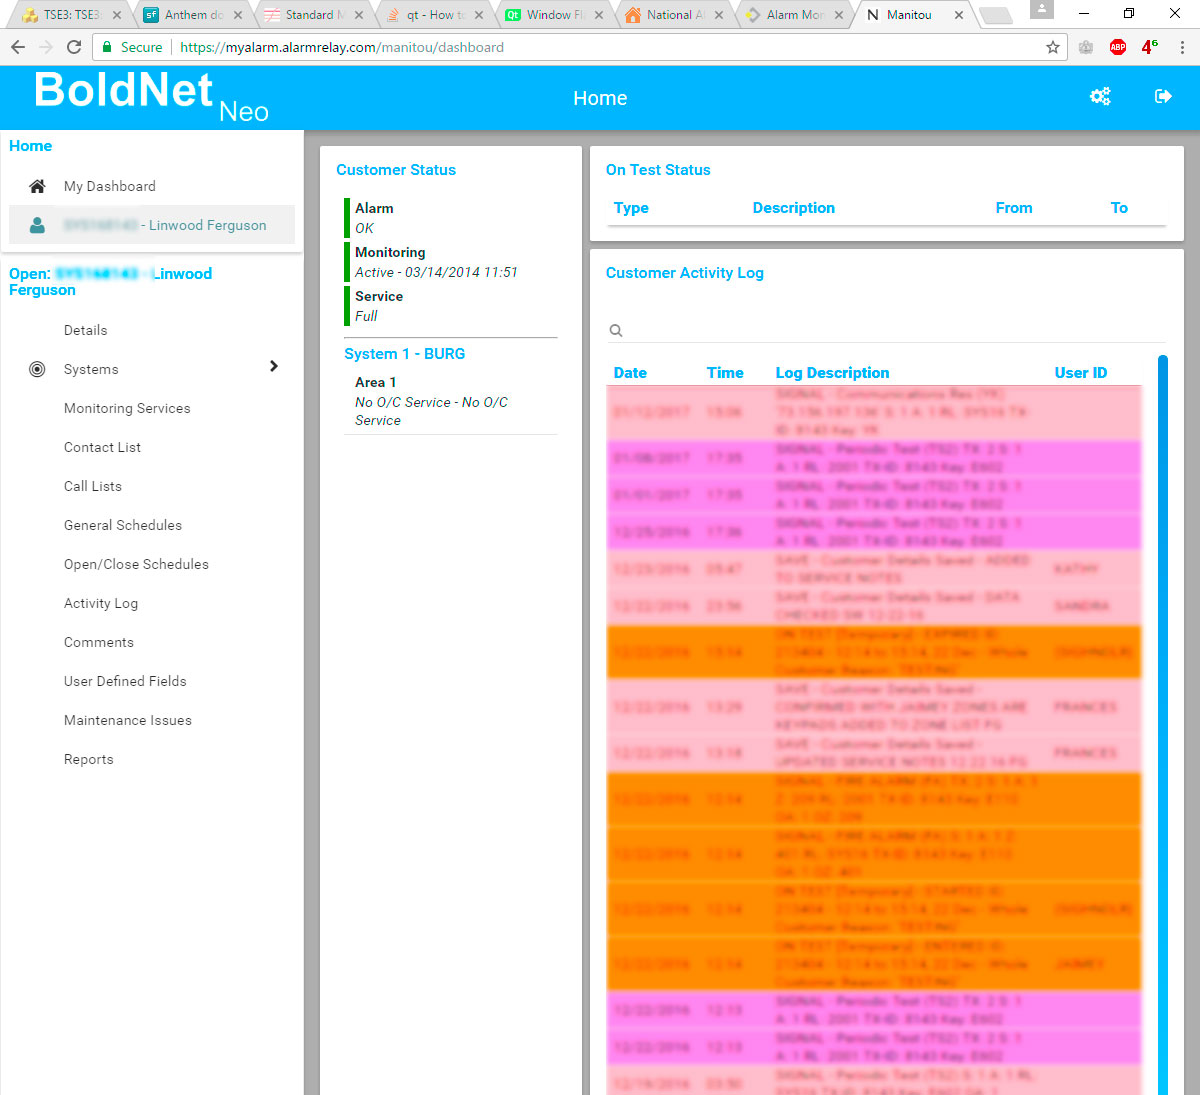
Task: Switch to the qt - How to tab
Action: (x=434, y=15)
